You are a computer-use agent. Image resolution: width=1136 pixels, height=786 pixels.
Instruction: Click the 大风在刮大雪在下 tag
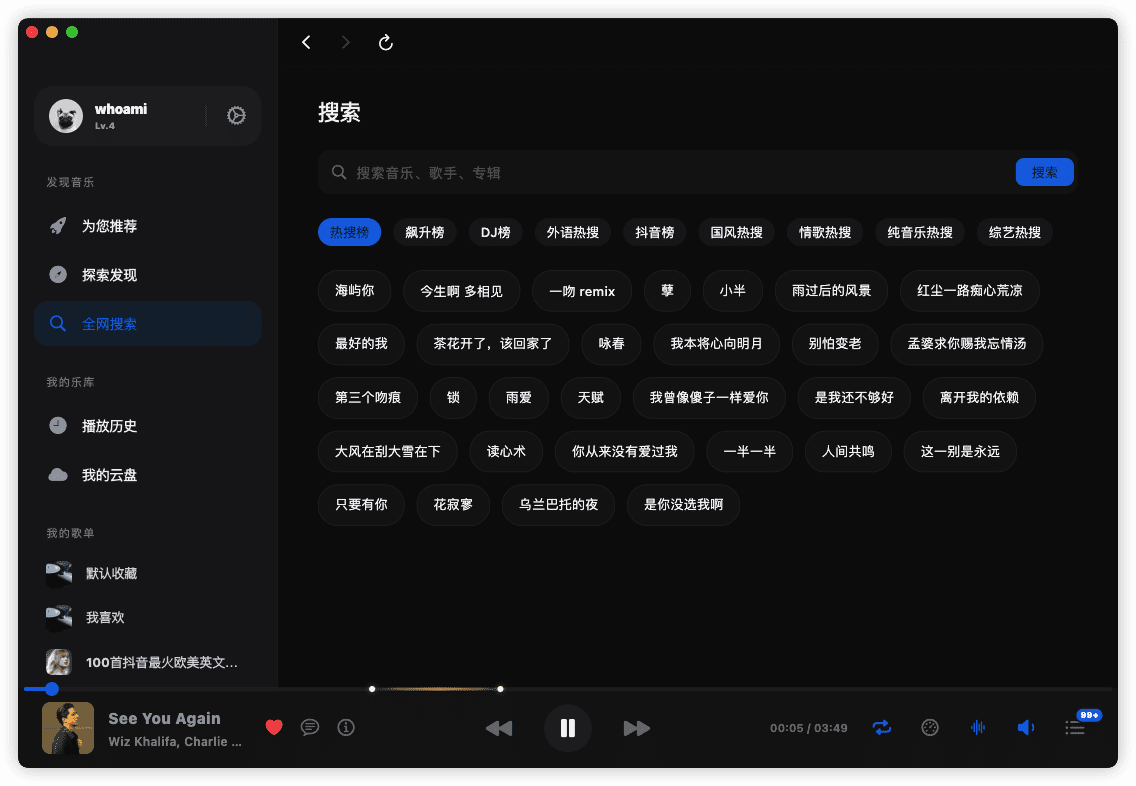pyautogui.click(x=388, y=451)
